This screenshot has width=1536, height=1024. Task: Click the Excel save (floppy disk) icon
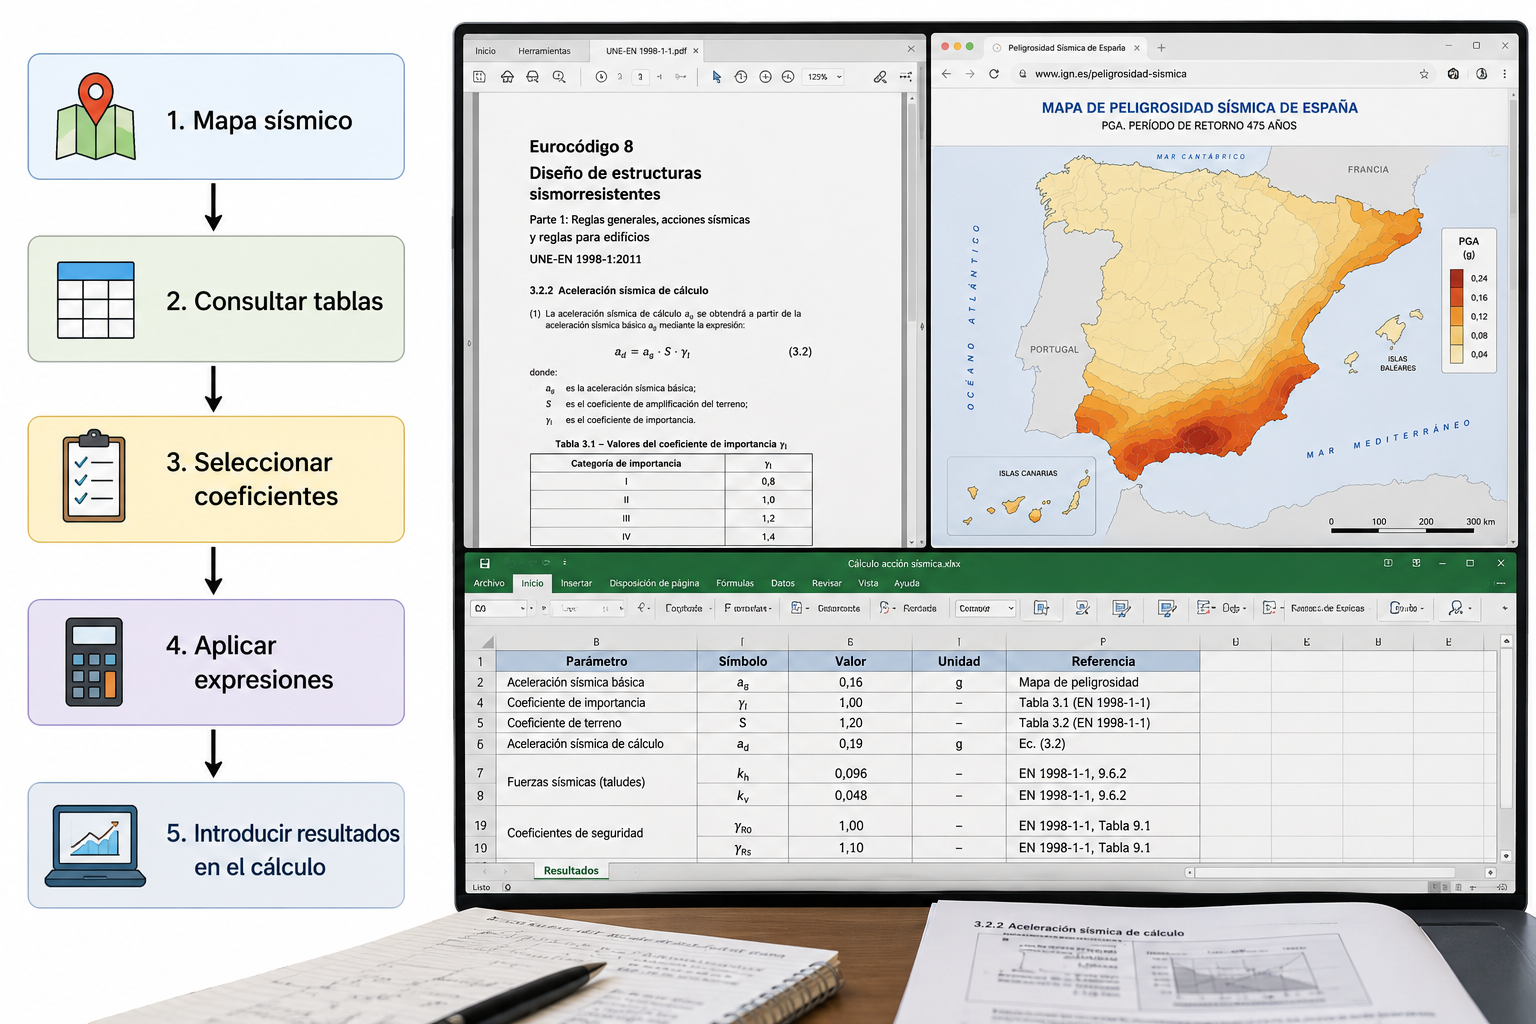[485, 563]
